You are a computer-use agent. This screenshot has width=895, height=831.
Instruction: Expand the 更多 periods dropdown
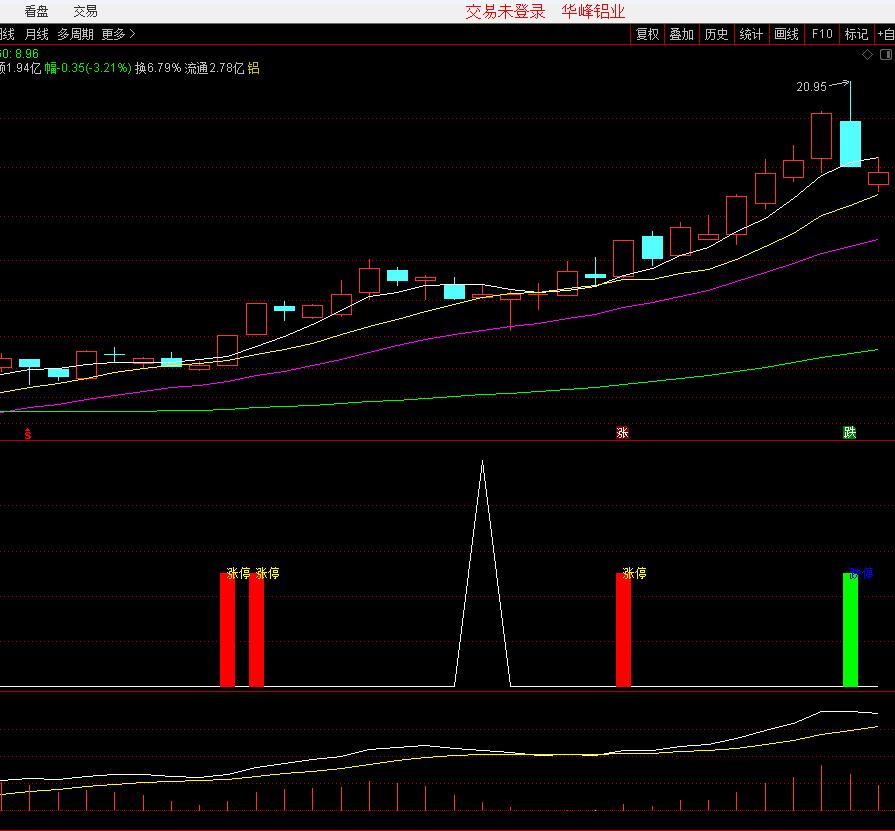click(118, 34)
